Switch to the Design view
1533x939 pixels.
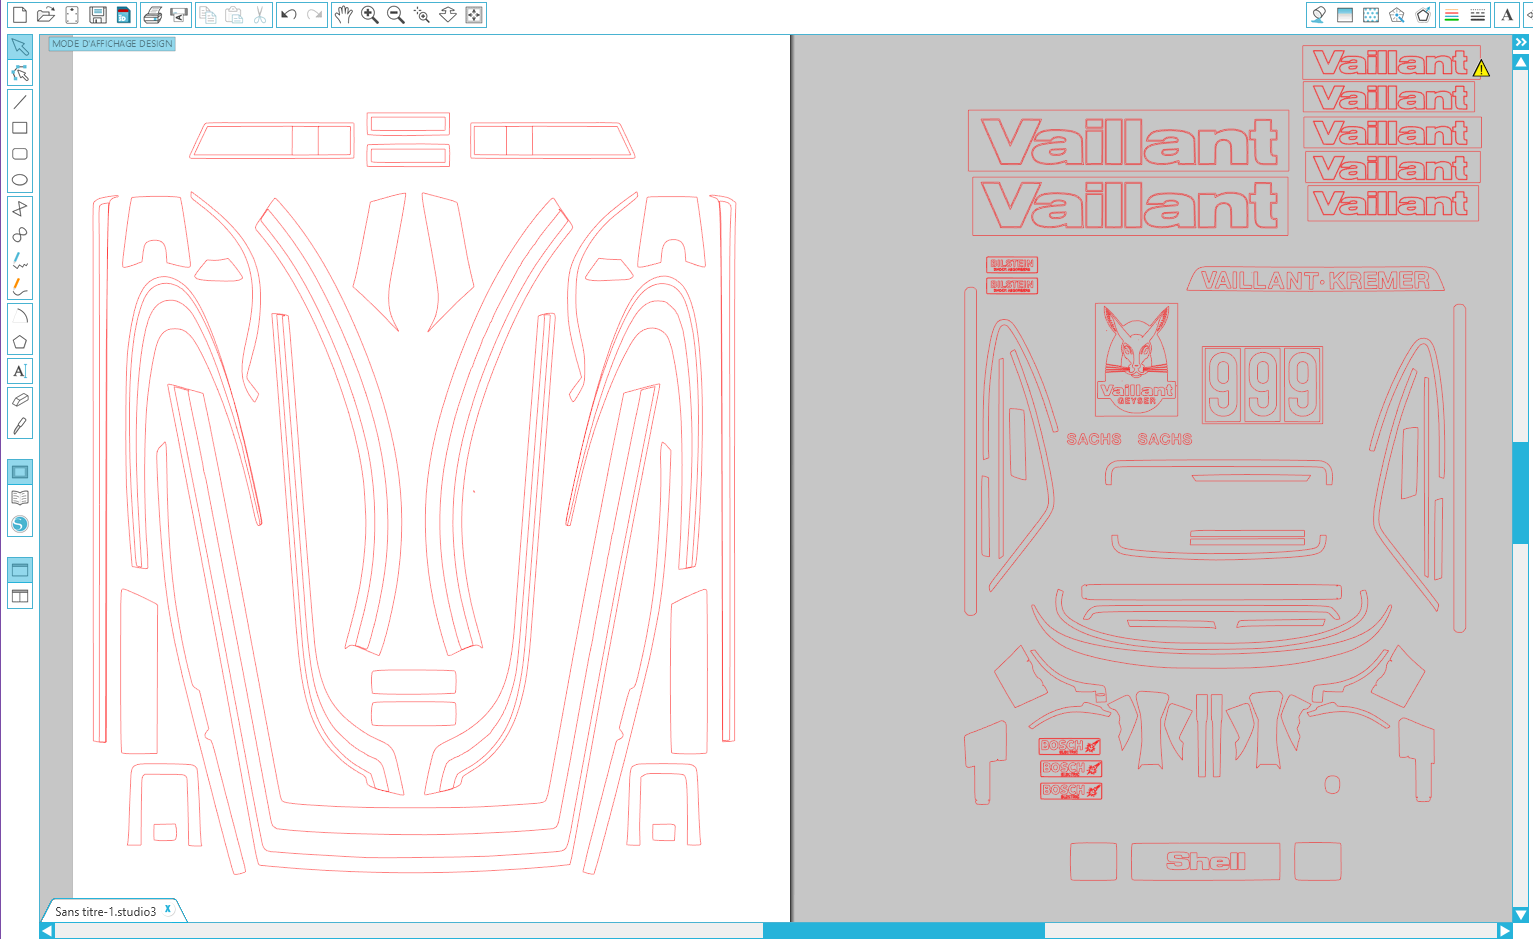point(20,472)
